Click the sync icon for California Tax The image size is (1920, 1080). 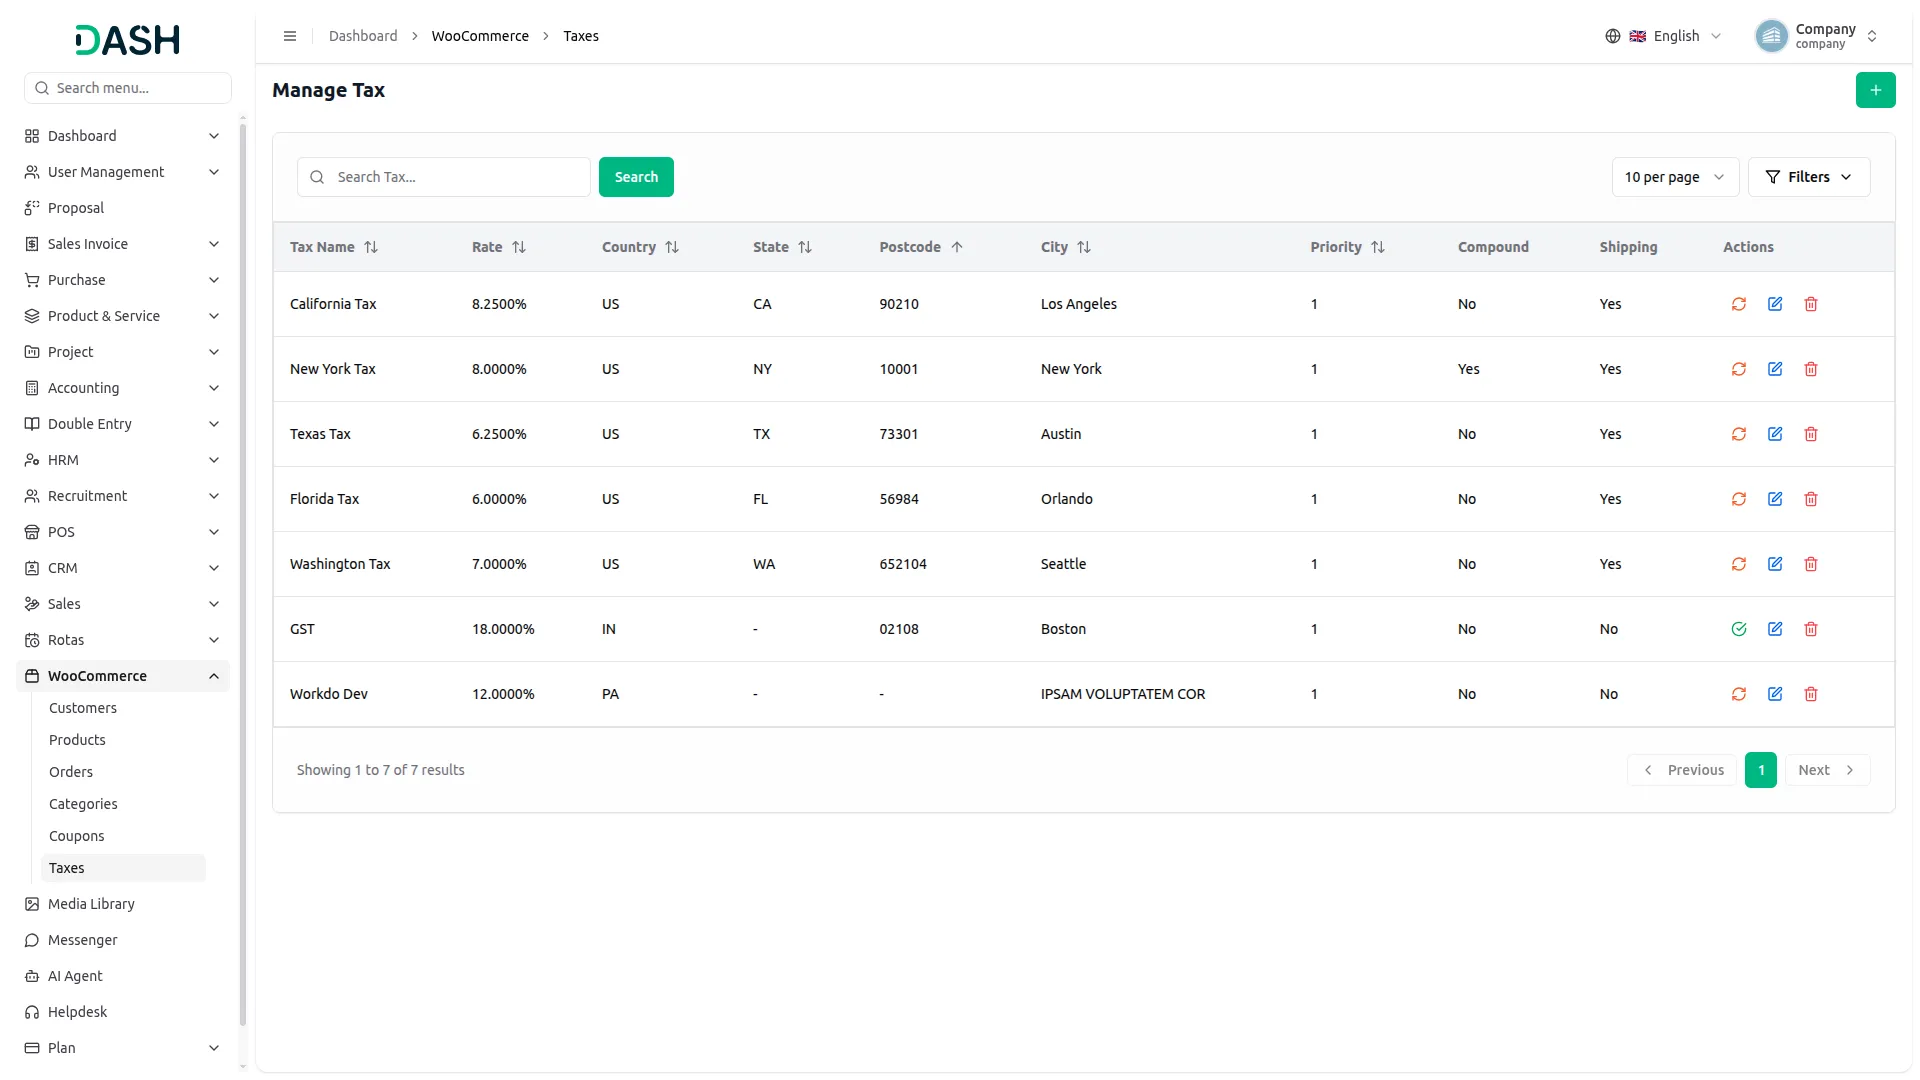point(1739,304)
